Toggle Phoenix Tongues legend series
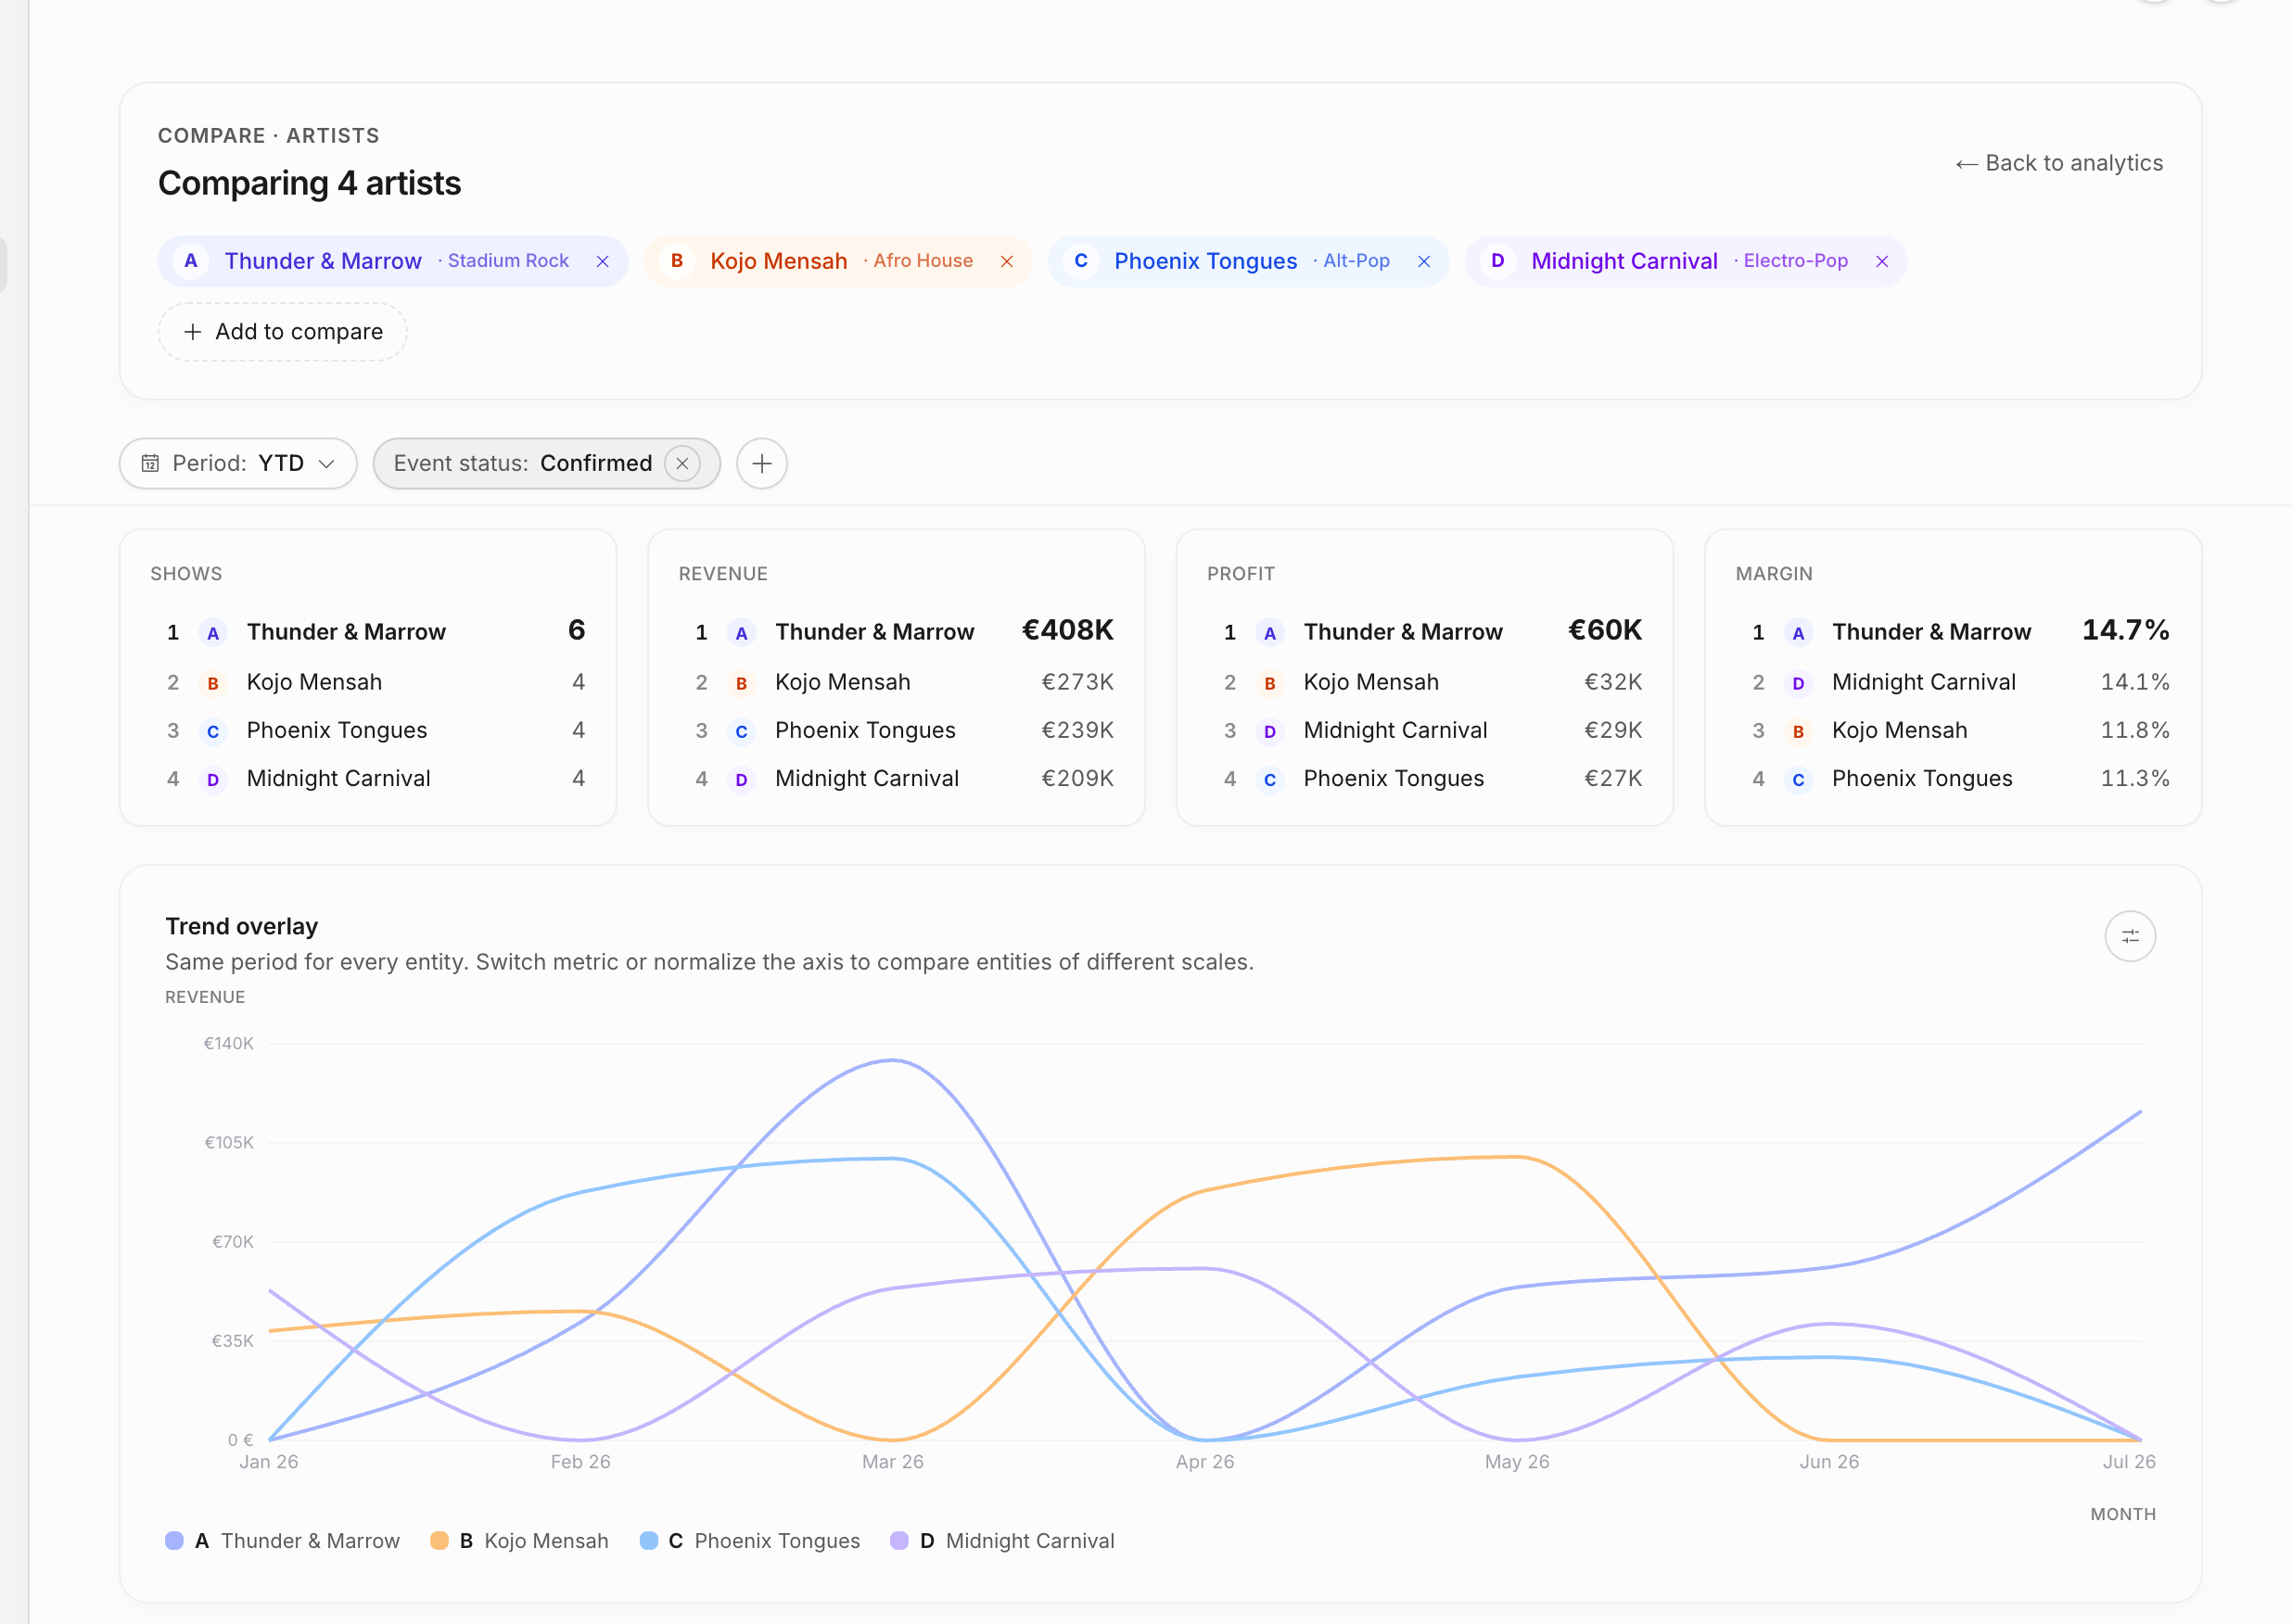Screen dimensions: 2292x1624 pyautogui.click(x=750, y=1540)
